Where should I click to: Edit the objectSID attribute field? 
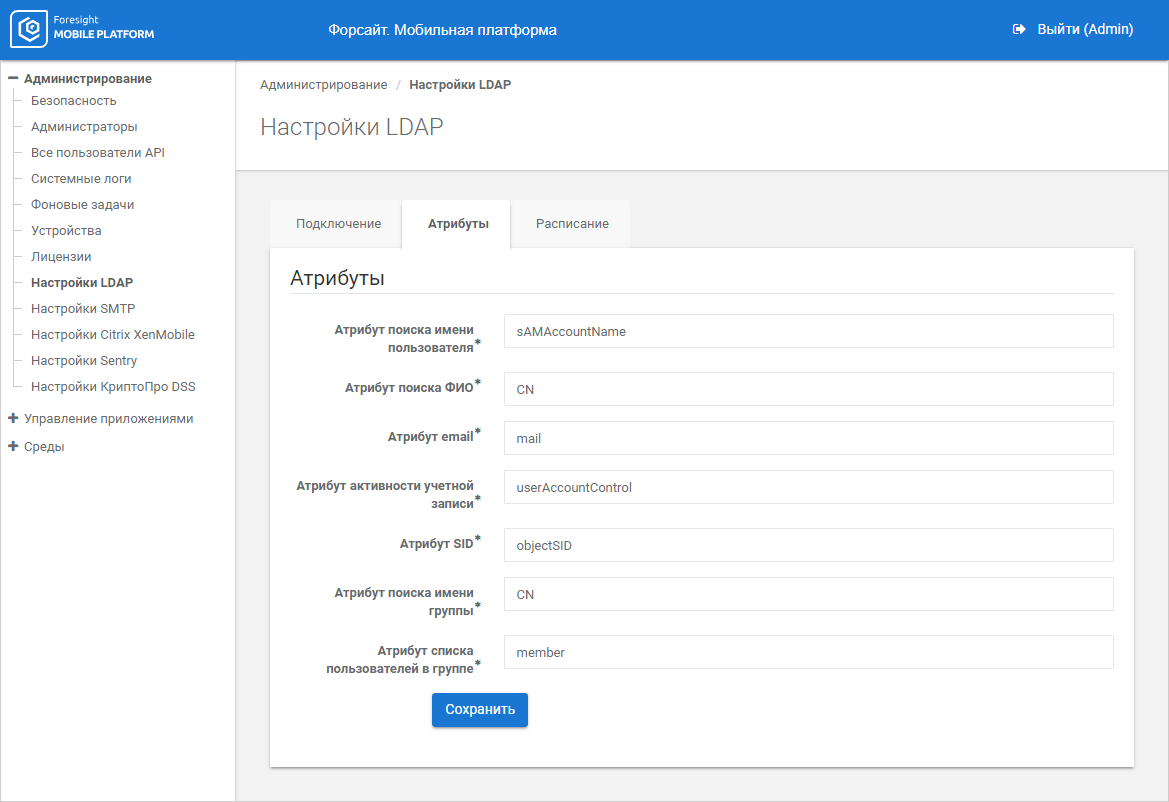(x=808, y=545)
